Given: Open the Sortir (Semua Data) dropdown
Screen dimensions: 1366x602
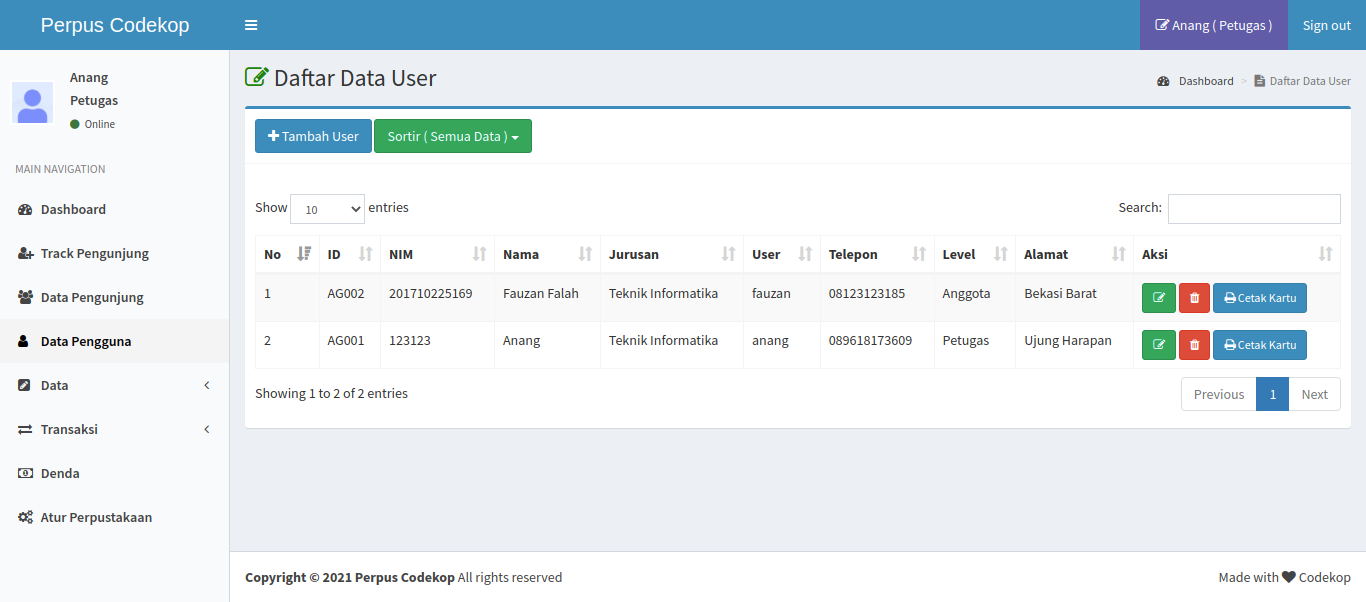Looking at the screenshot, I should (452, 137).
